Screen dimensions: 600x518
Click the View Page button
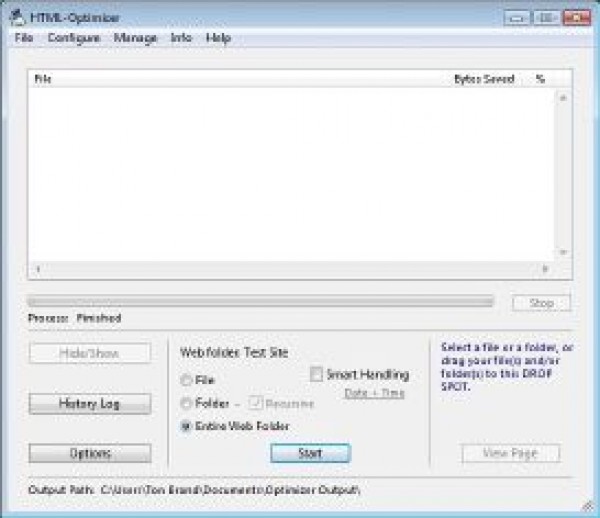[511, 453]
